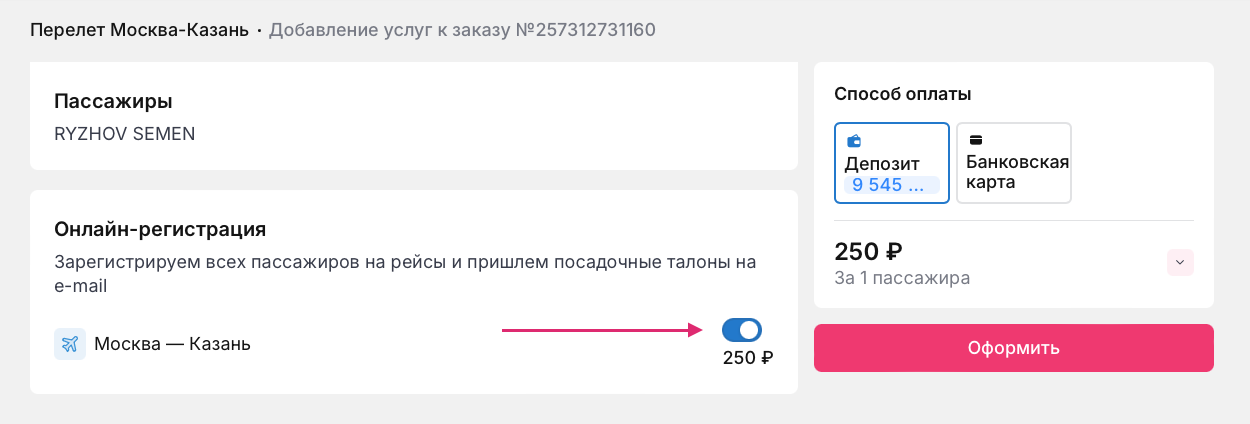Viewport: 1250px width, 424px height.
Task: Disable the online registration toggle
Action: tap(741, 330)
